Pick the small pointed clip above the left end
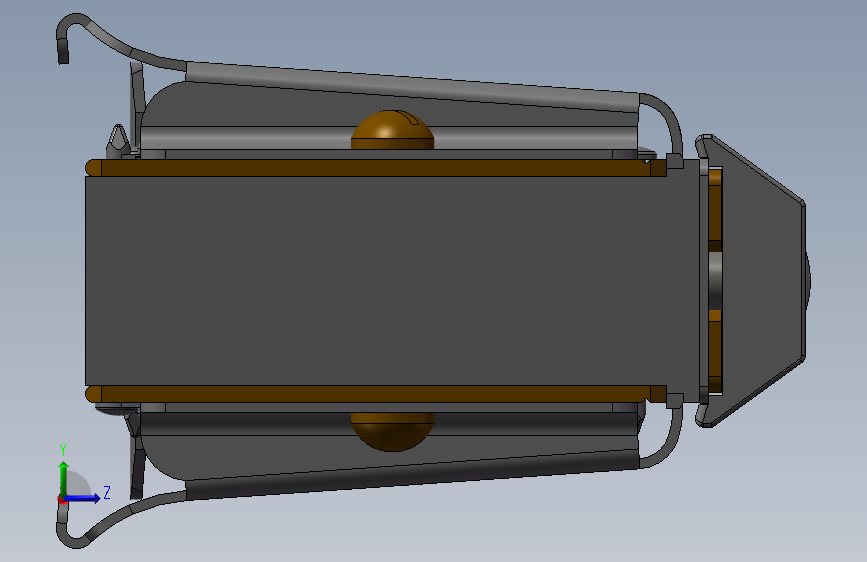 (118, 142)
